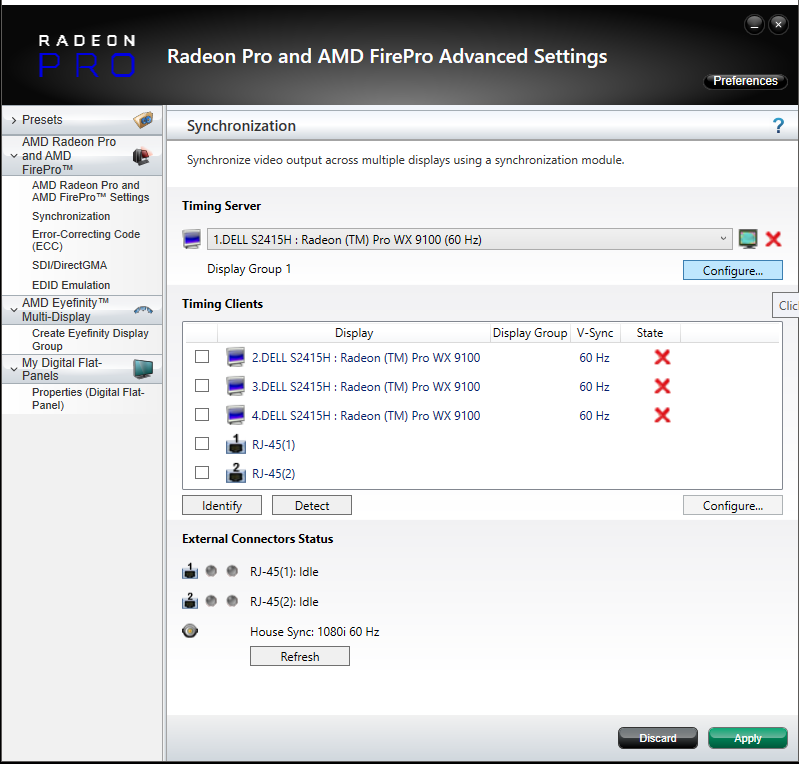The image size is (799, 764).
Task: Click the red X state of 4.DELL S2415H
Action: pyautogui.click(x=662, y=415)
